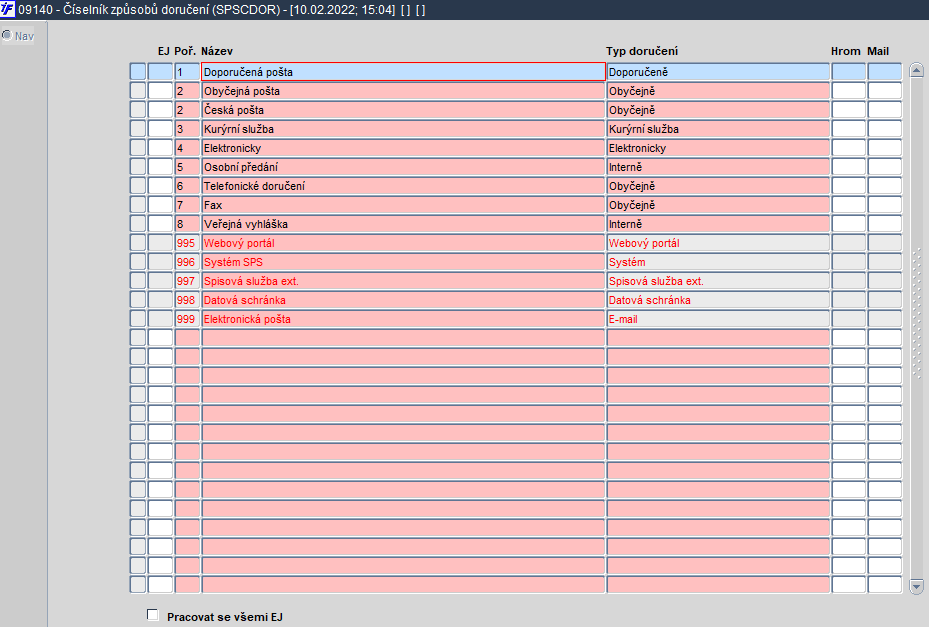Click the Mail column header
929x627 pixels.
coord(878,51)
